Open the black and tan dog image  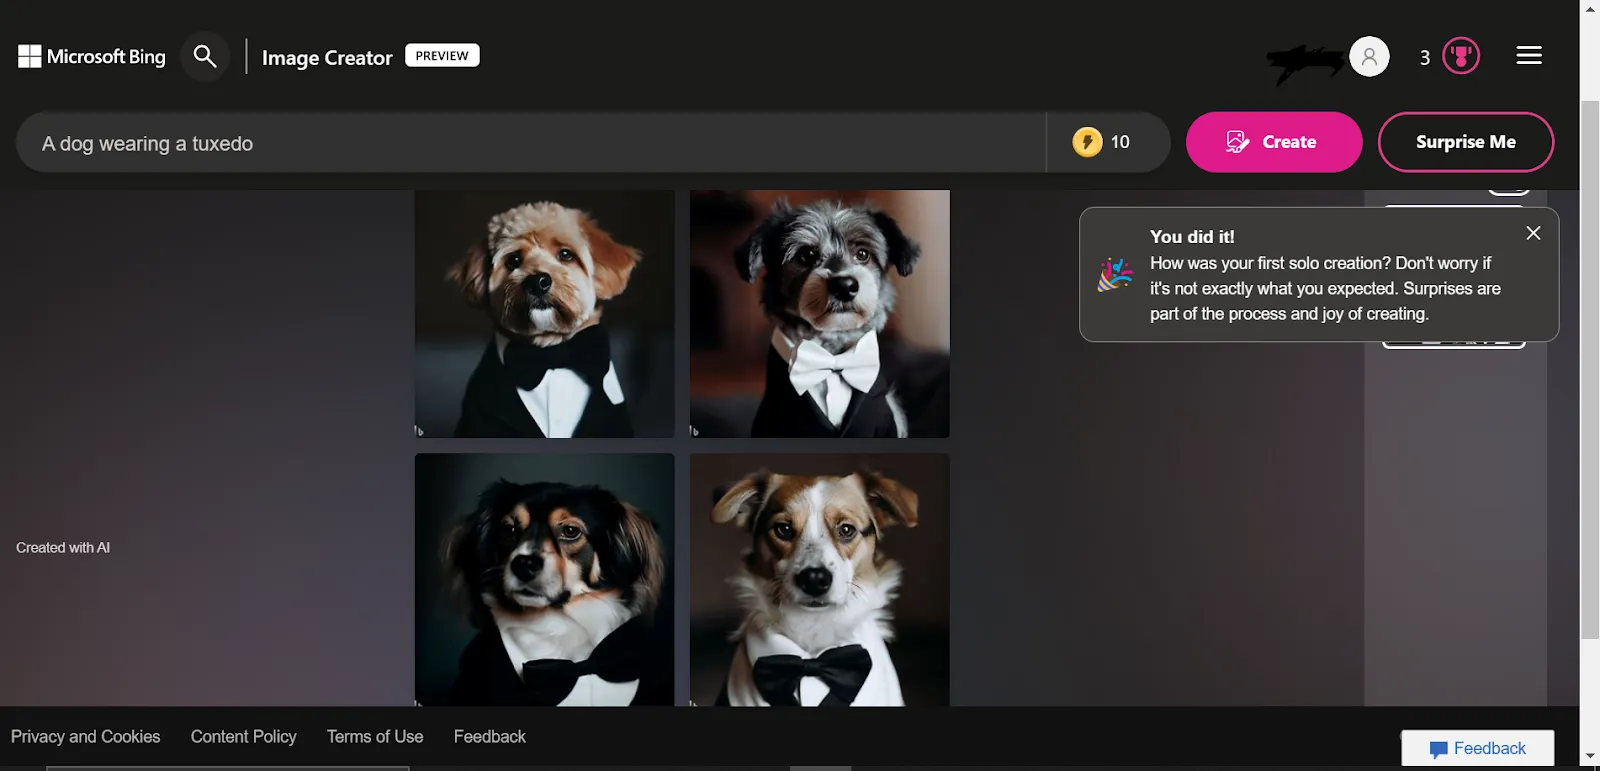544,579
